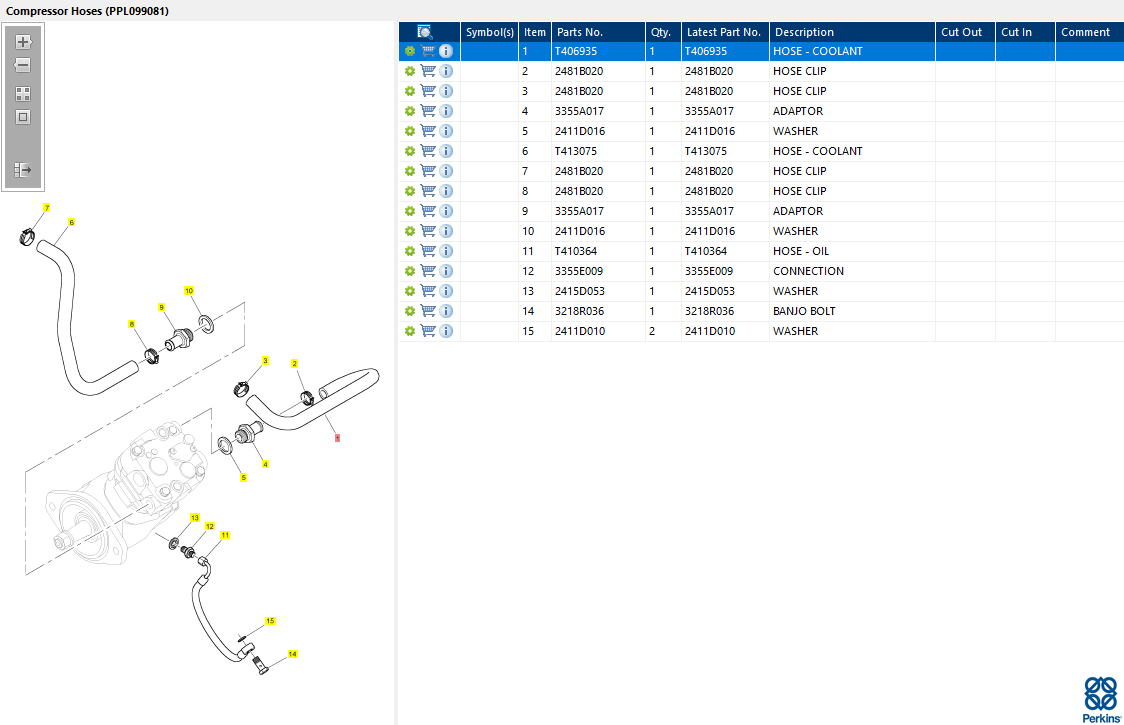1124x725 pixels.
Task: Open info for item 7 hose clip
Action: [446, 171]
